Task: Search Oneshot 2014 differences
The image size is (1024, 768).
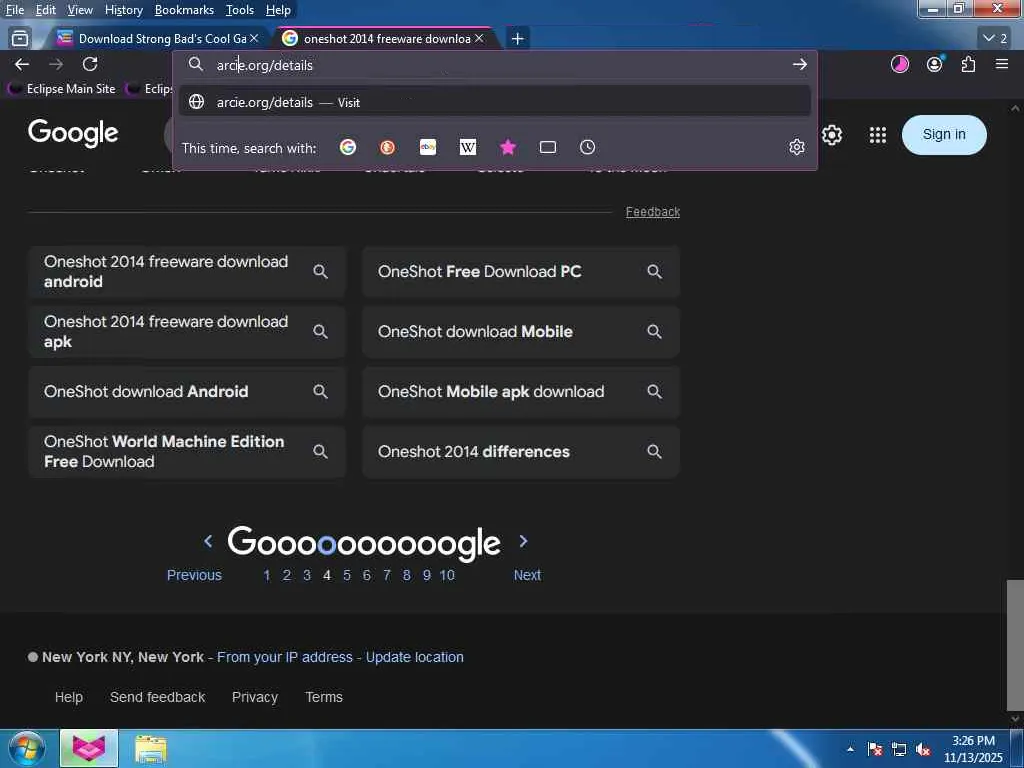Action: 520,452
